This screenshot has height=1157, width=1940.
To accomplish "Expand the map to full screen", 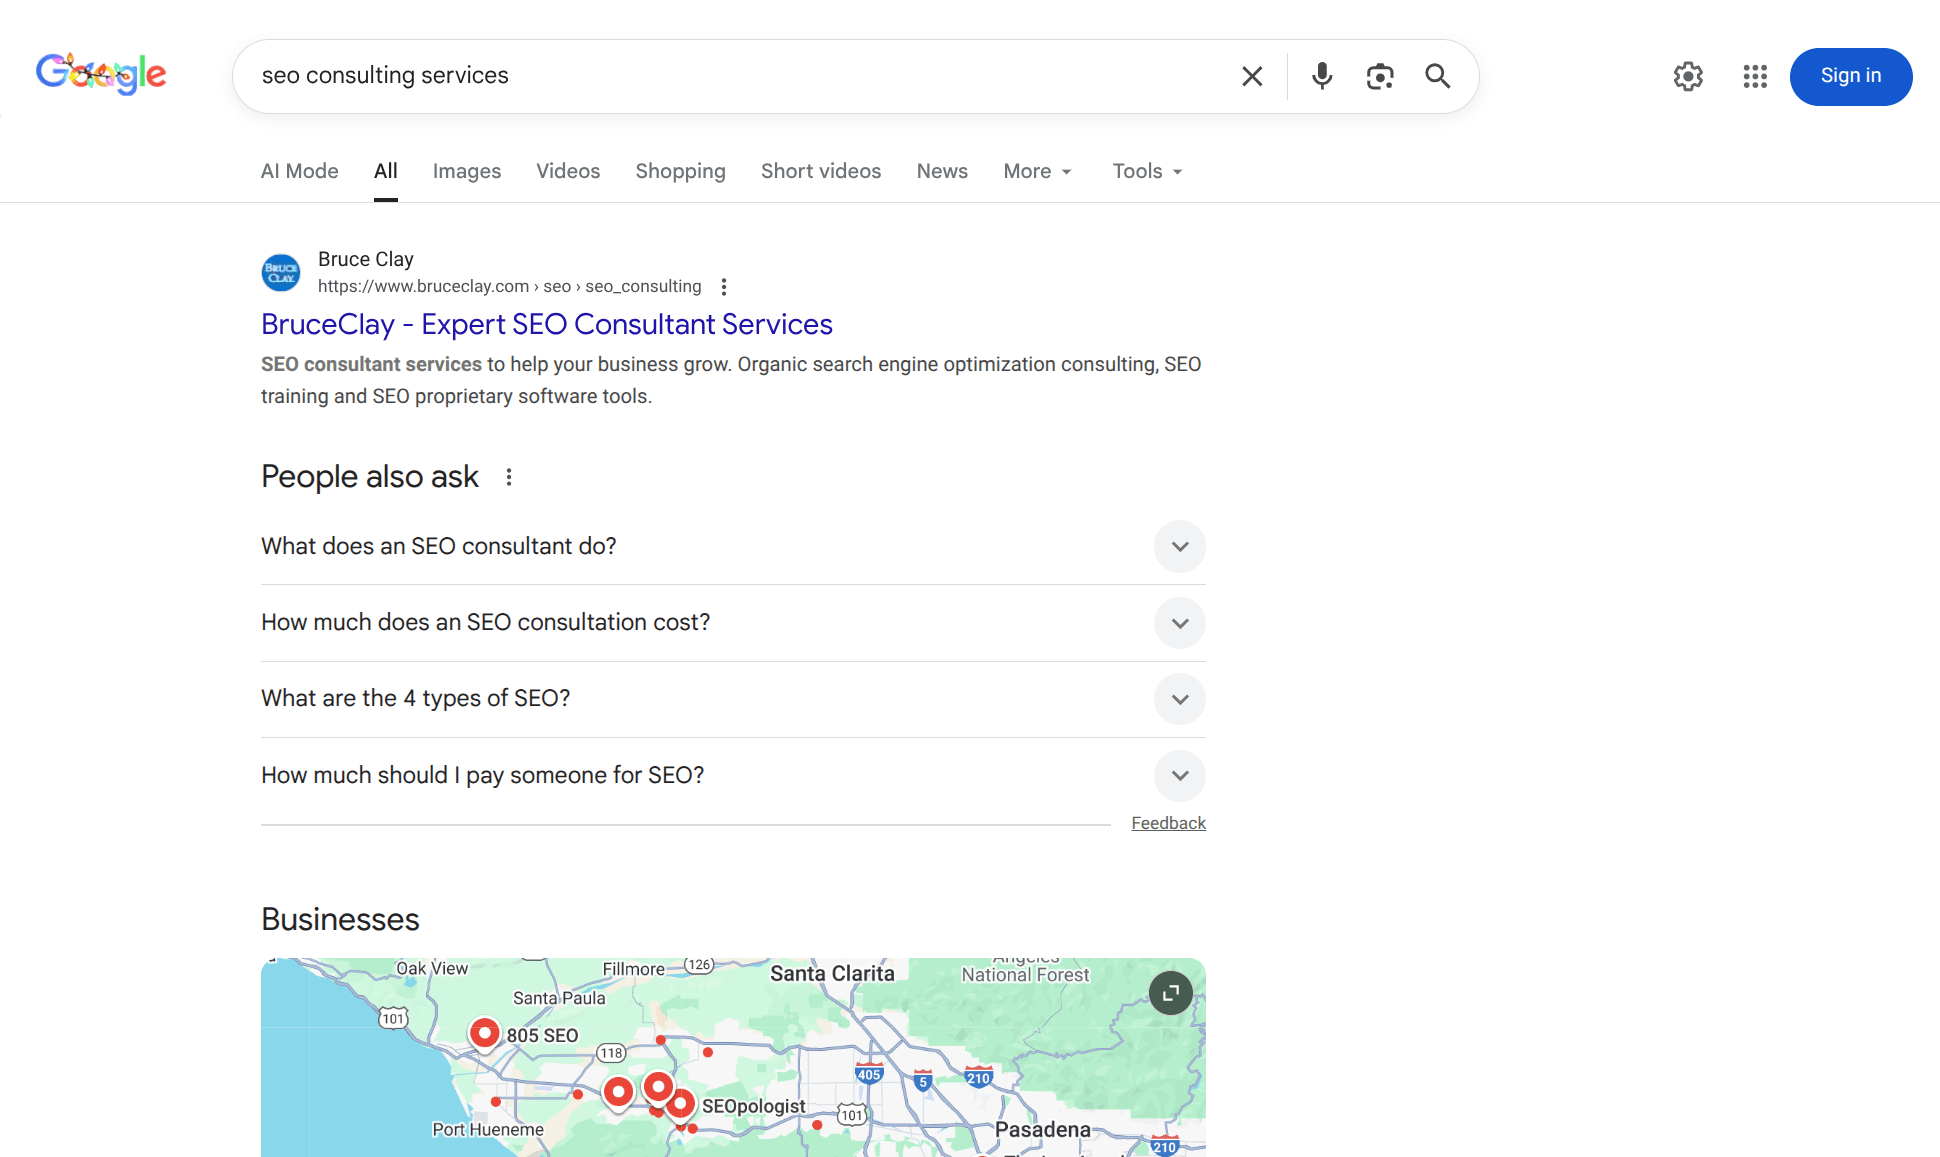I will click(x=1171, y=992).
